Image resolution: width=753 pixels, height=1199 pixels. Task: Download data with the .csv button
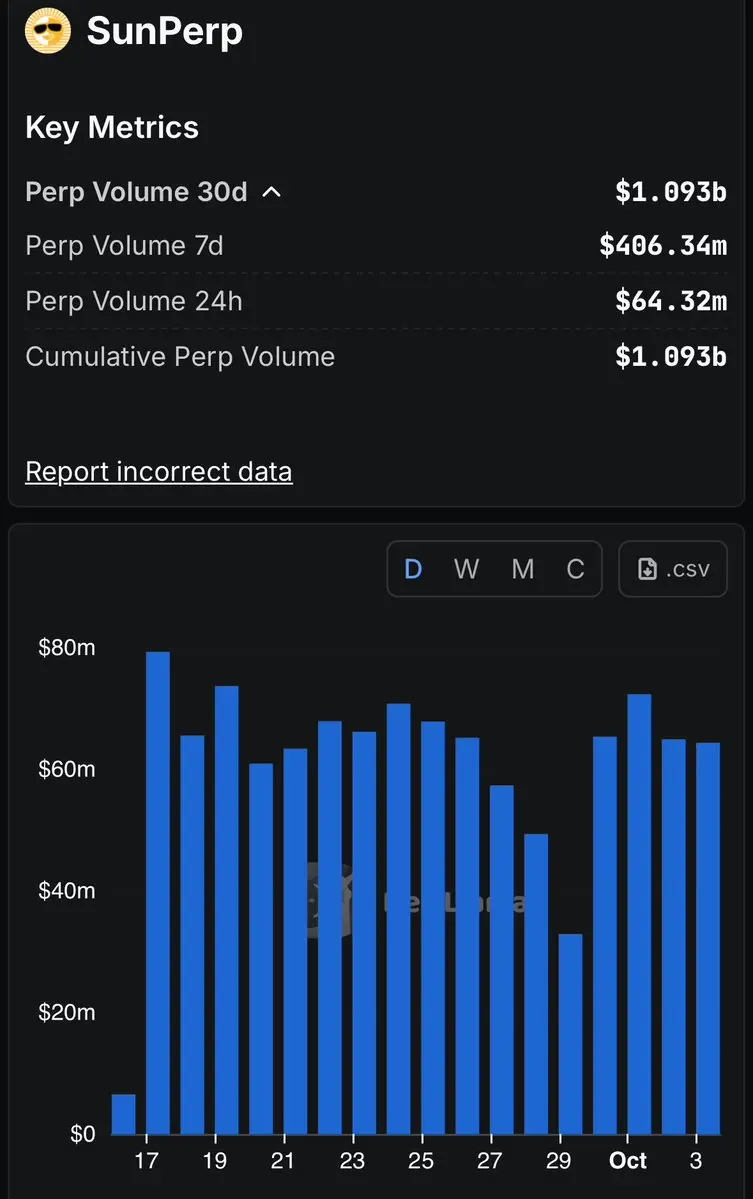click(x=673, y=569)
